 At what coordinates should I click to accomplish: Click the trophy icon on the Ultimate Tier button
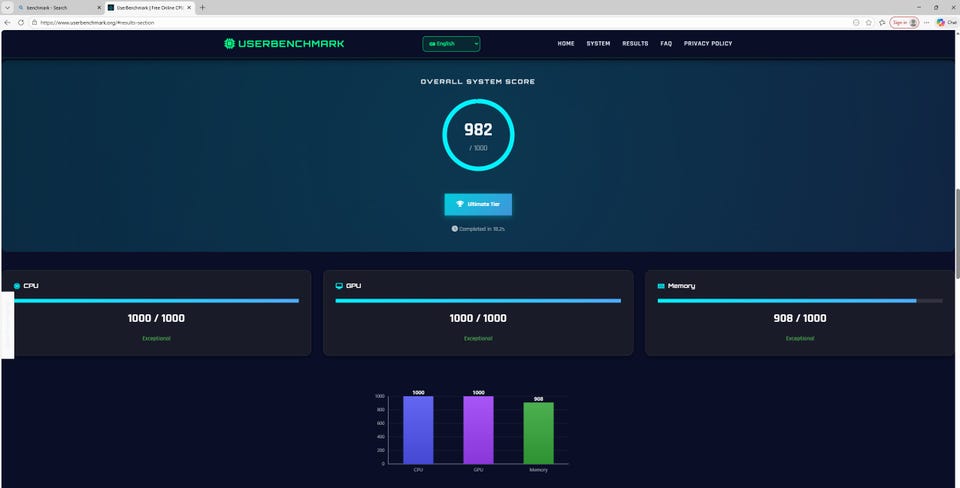pyautogui.click(x=460, y=204)
